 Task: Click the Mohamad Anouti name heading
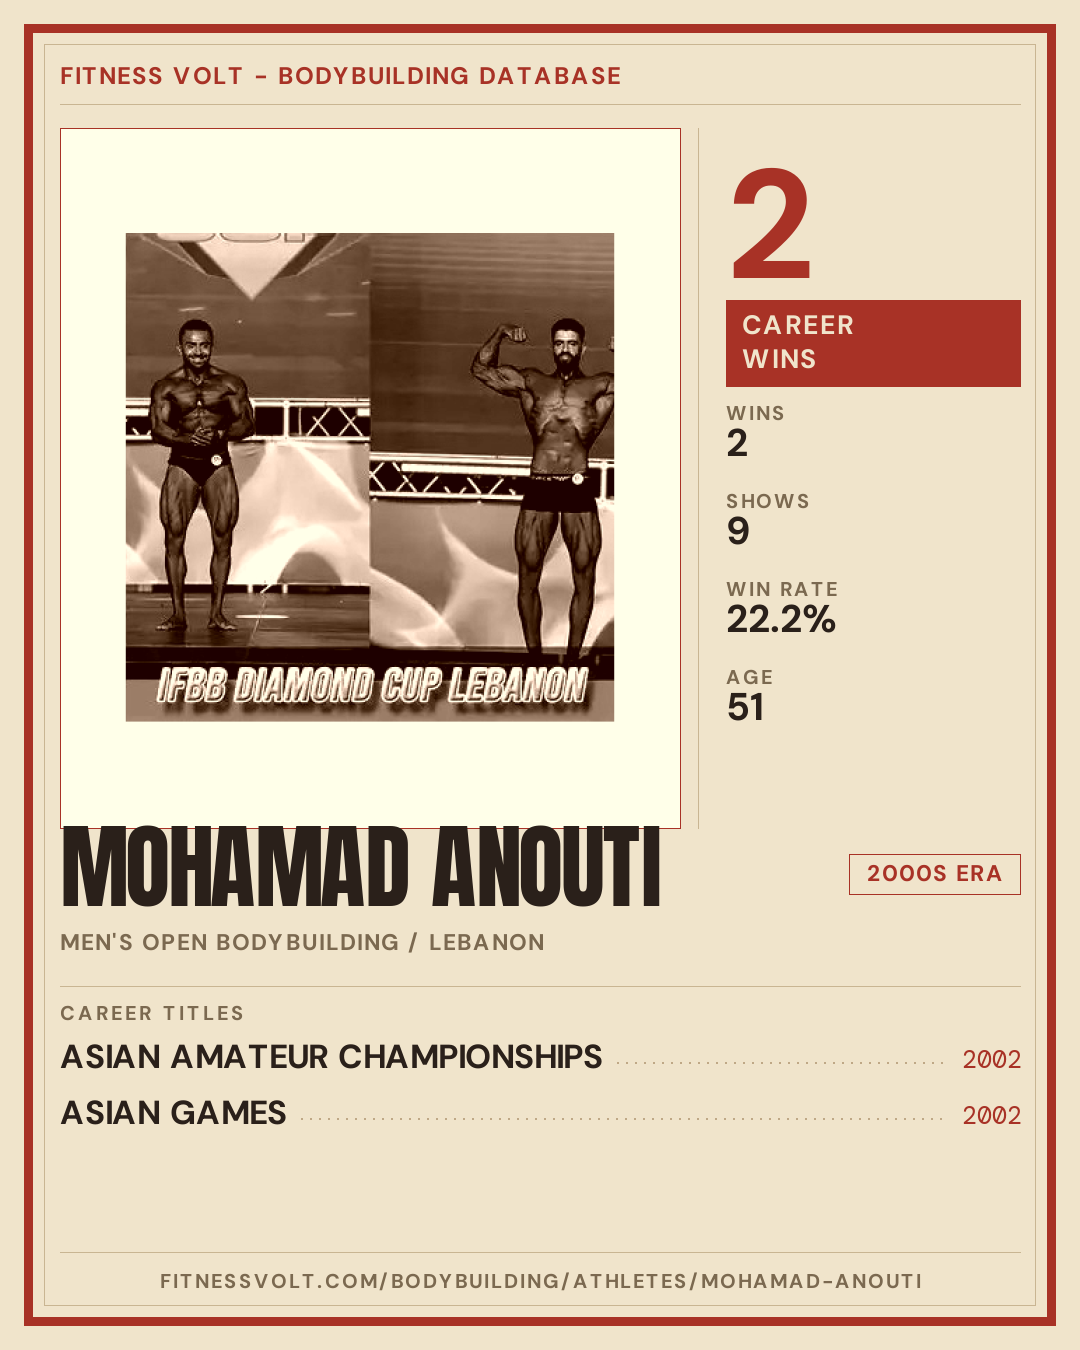[x=361, y=868]
